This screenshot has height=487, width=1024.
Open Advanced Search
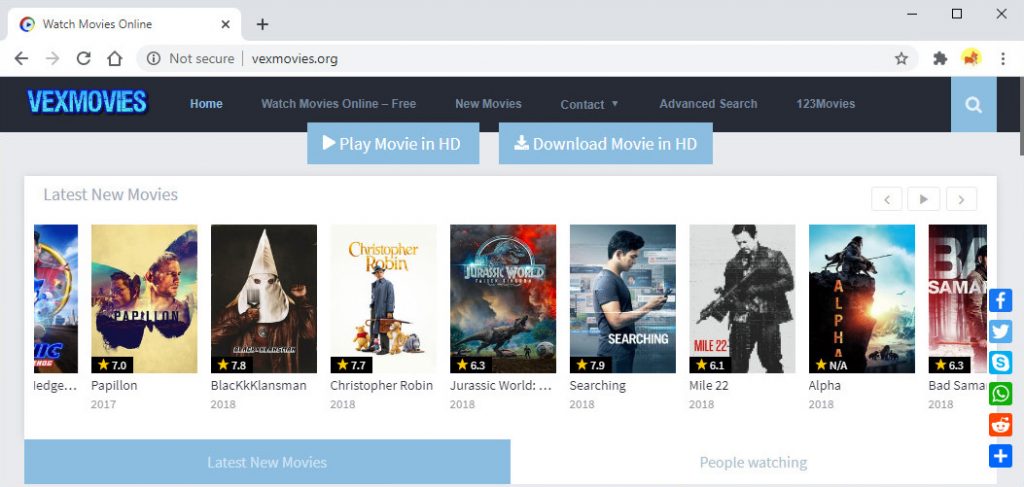pos(708,104)
